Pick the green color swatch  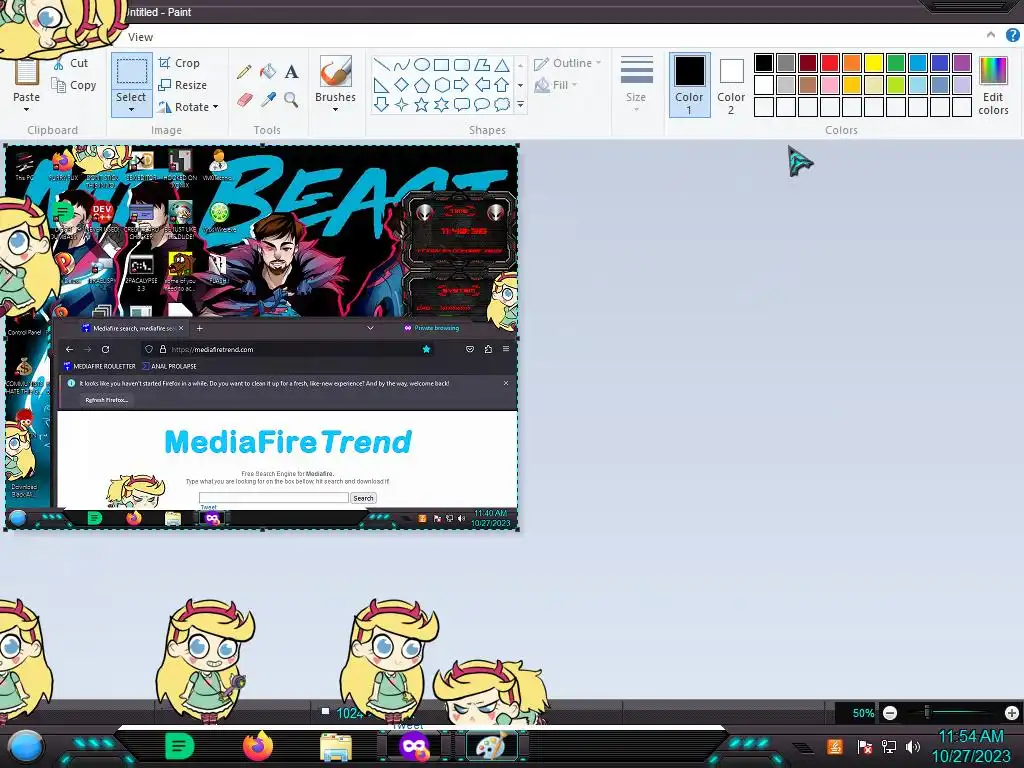(x=896, y=63)
